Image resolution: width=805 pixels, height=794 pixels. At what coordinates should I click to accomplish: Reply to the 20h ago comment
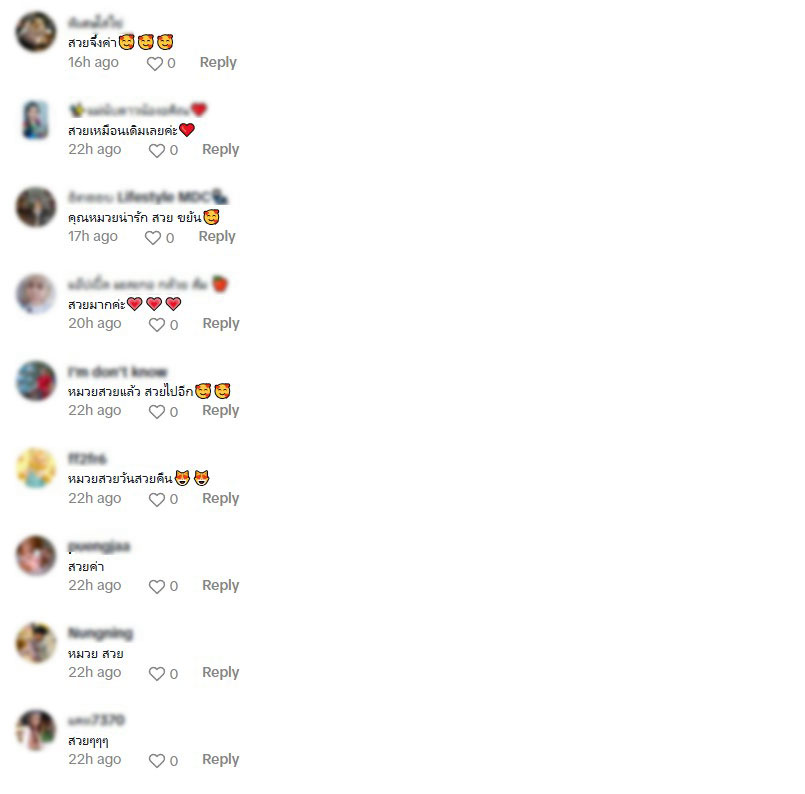pyautogui.click(x=221, y=323)
